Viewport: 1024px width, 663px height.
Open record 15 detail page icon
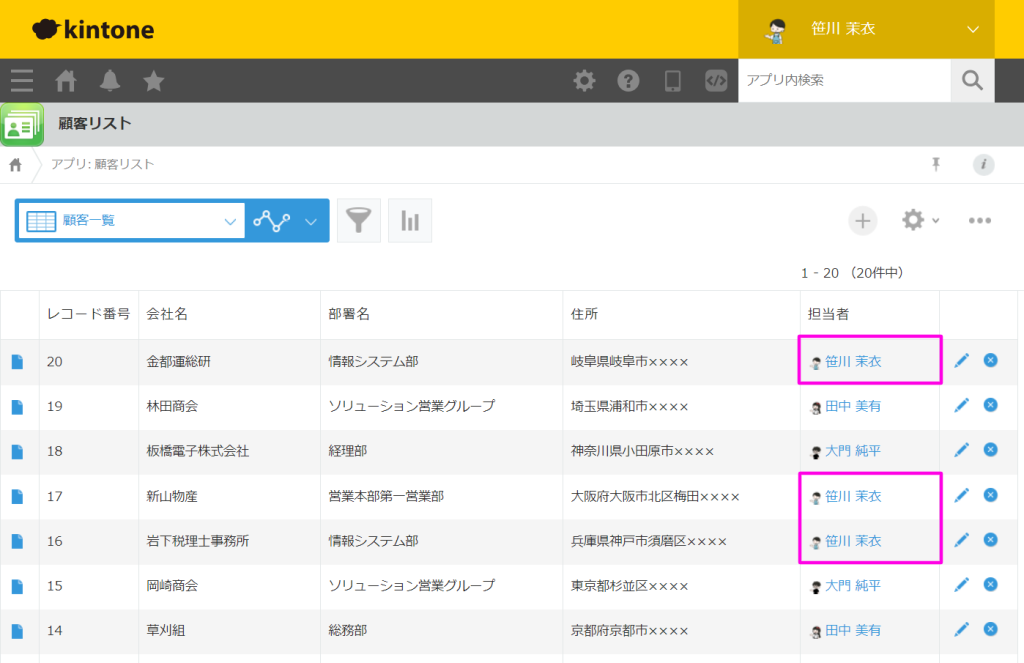click(18, 586)
